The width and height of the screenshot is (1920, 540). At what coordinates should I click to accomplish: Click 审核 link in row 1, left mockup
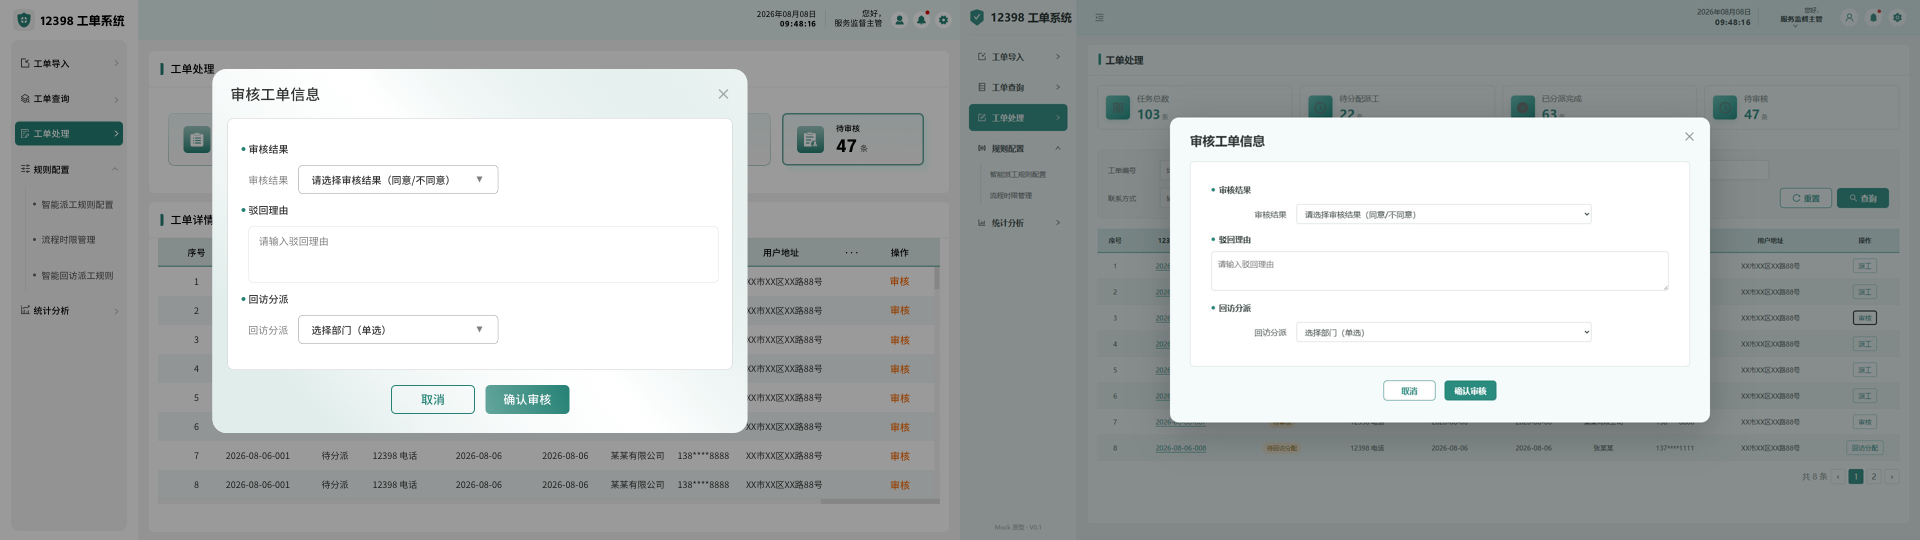point(900,282)
